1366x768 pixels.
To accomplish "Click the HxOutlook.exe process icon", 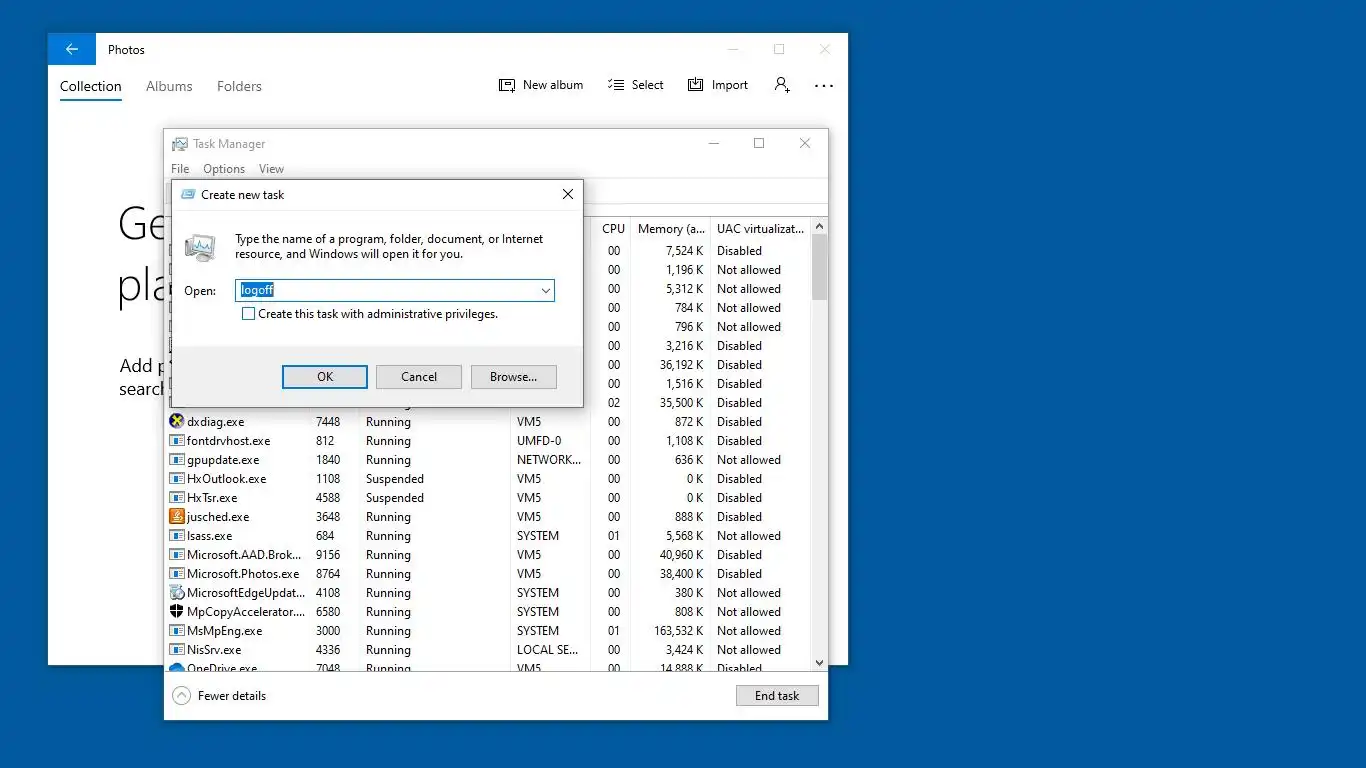I will [x=177, y=479].
